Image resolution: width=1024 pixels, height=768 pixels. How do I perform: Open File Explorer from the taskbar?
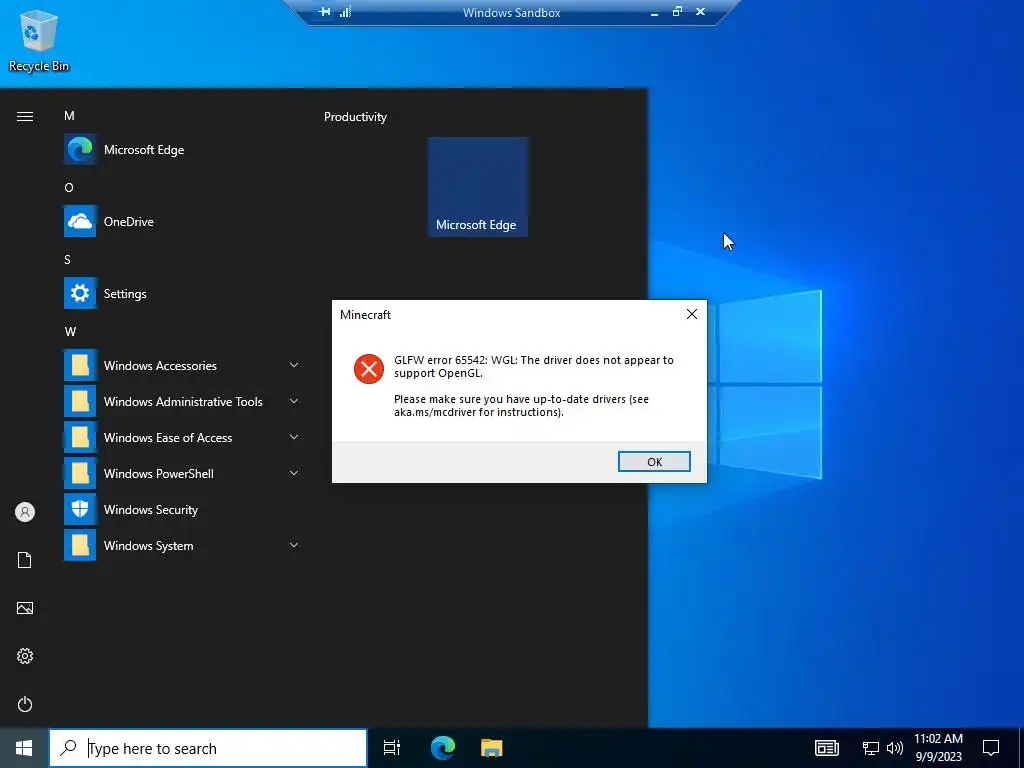pyautogui.click(x=492, y=748)
